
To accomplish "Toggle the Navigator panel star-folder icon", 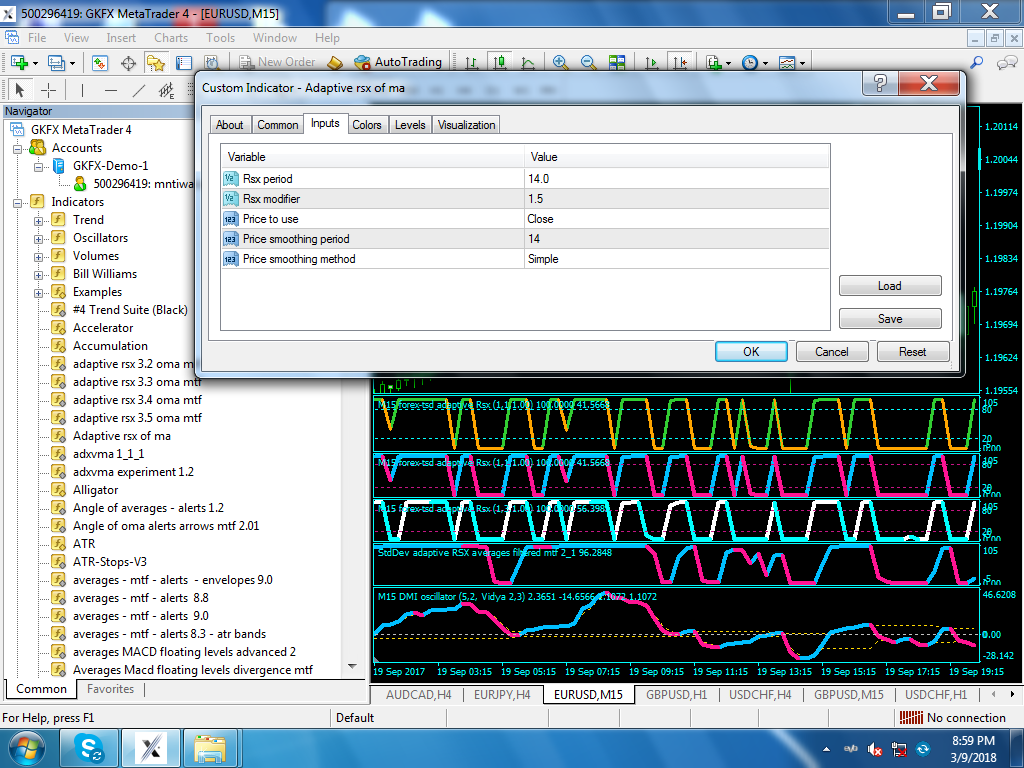I will 156,63.
